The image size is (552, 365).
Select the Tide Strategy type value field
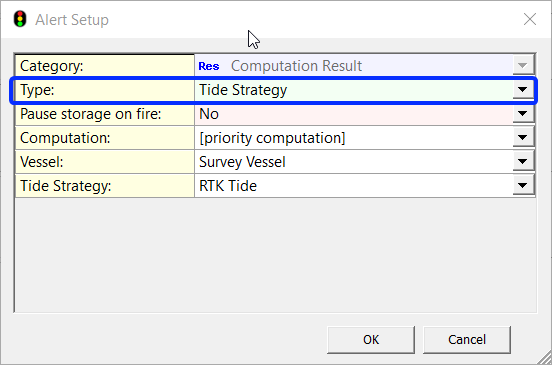[354, 90]
